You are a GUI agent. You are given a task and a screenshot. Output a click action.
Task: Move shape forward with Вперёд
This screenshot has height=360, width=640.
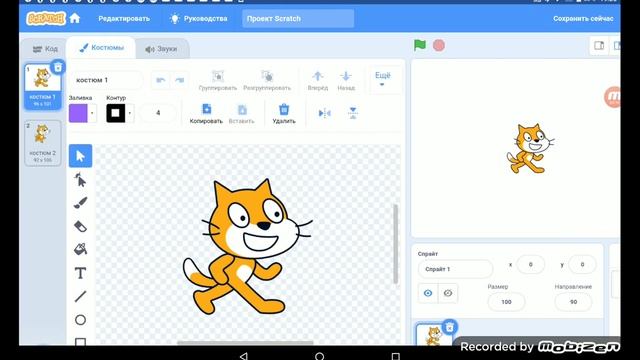click(x=318, y=80)
